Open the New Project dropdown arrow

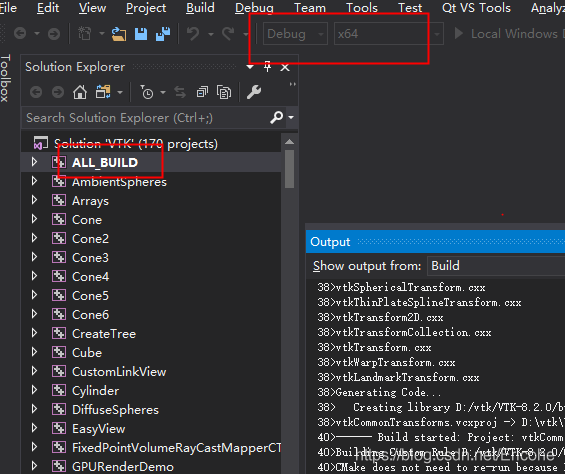pyautogui.click(x=102, y=34)
